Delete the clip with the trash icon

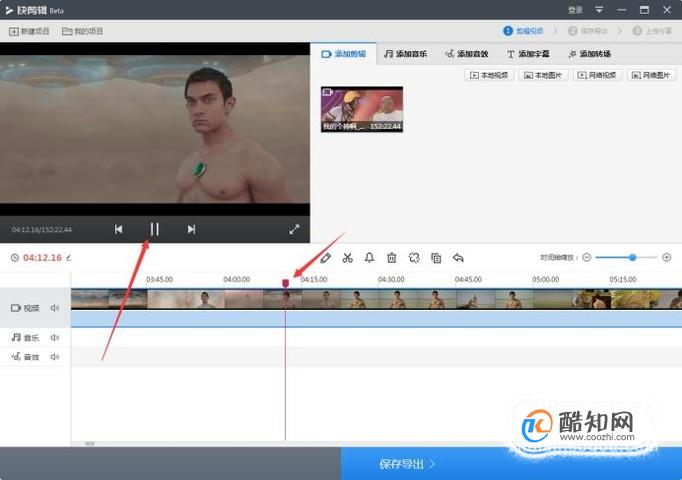pyautogui.click(x=391, y=258)
